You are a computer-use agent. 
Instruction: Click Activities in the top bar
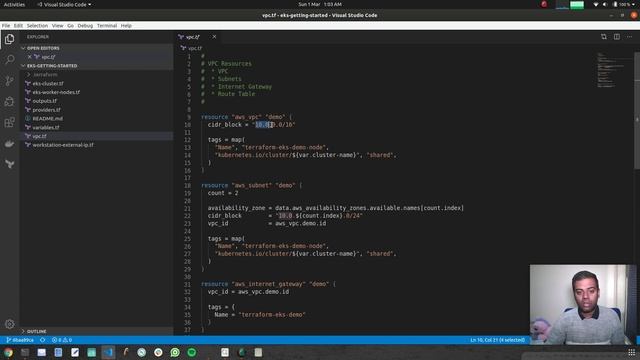(x=14, y=4)
